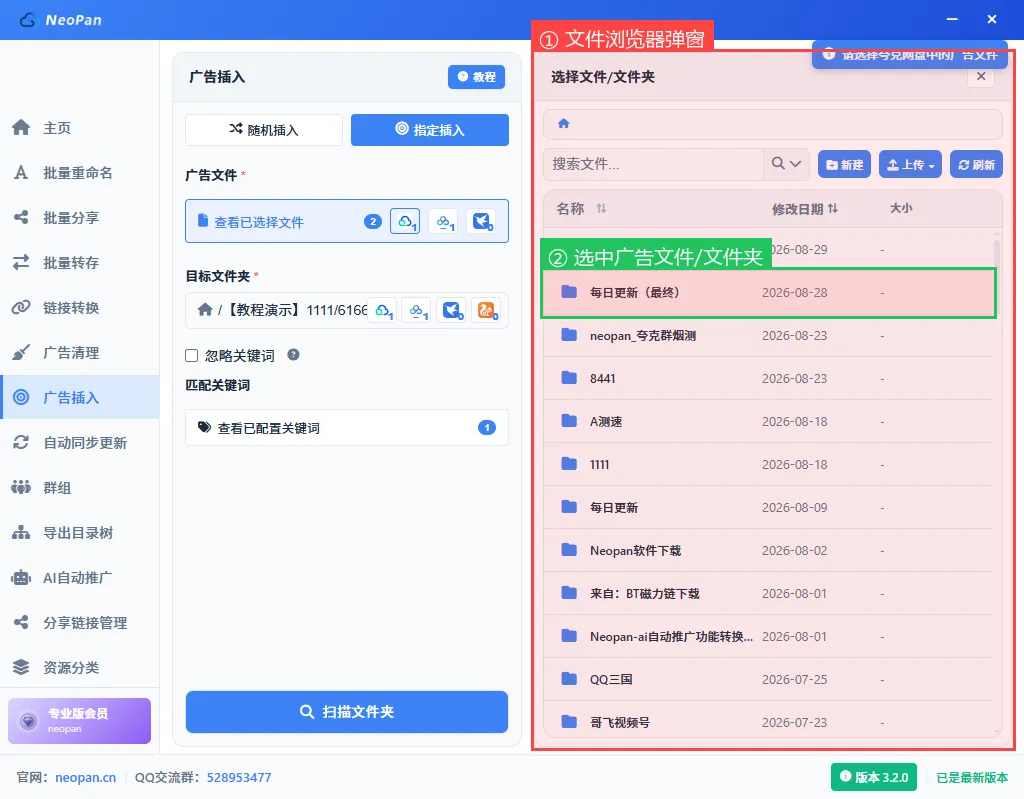Open 导出目录树 in the sidebar
Screen dimensions: 1024x799
[80, 532]
